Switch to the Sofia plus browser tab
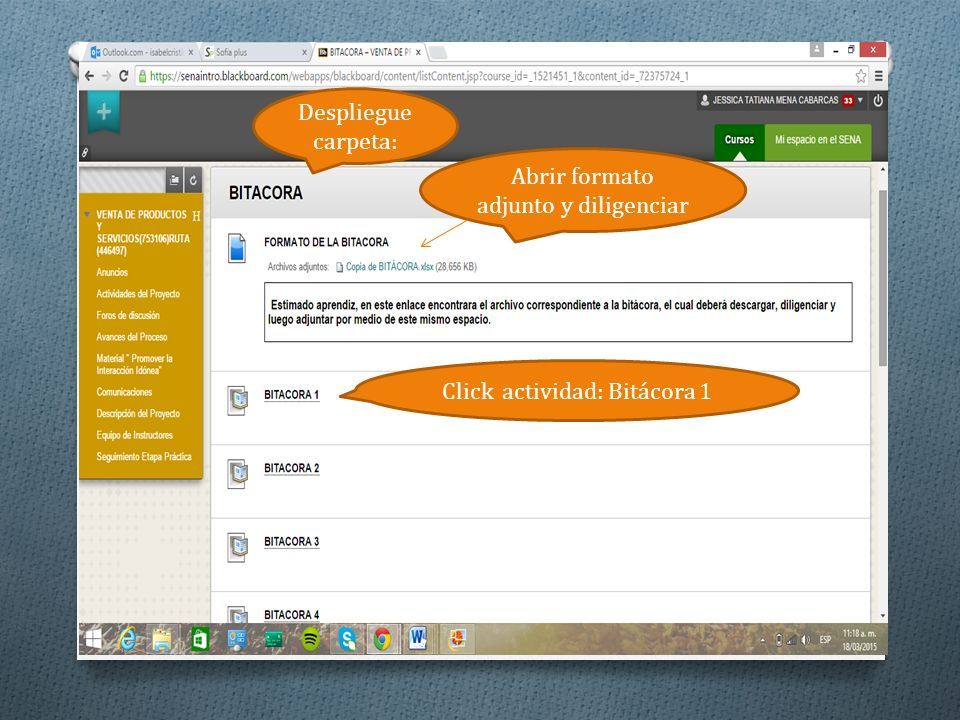Screen dimensions: 960x720 [256, 53]
